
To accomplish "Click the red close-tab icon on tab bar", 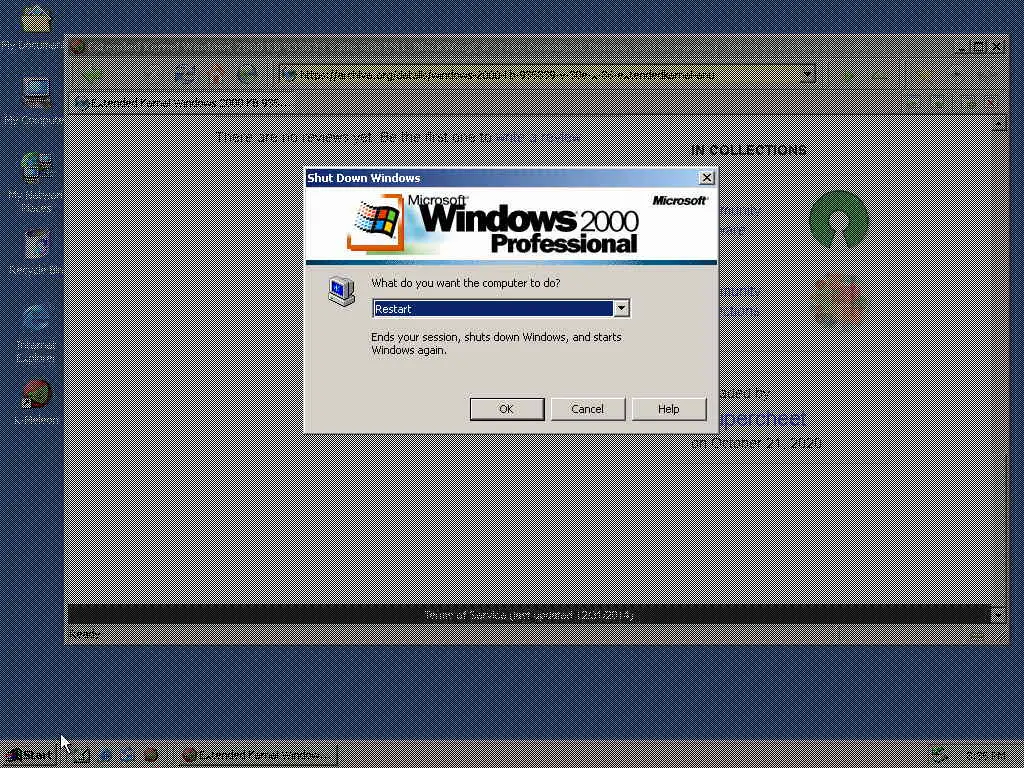I will tap(991, 103).
